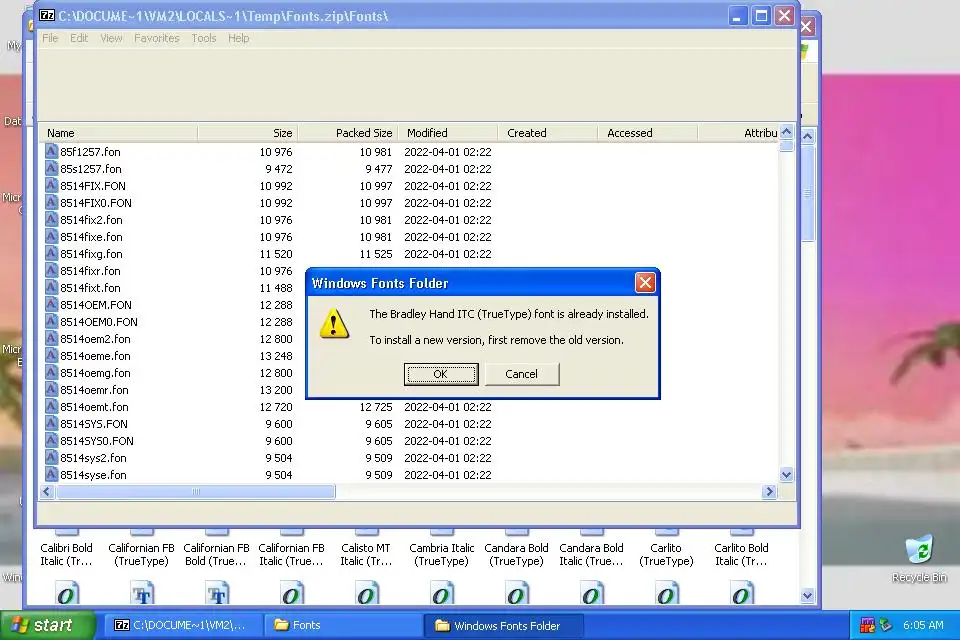This screenshot has width=960, height=640.
Task: Open the File menu in 7-Zip
Action: (x=50, y=38)
